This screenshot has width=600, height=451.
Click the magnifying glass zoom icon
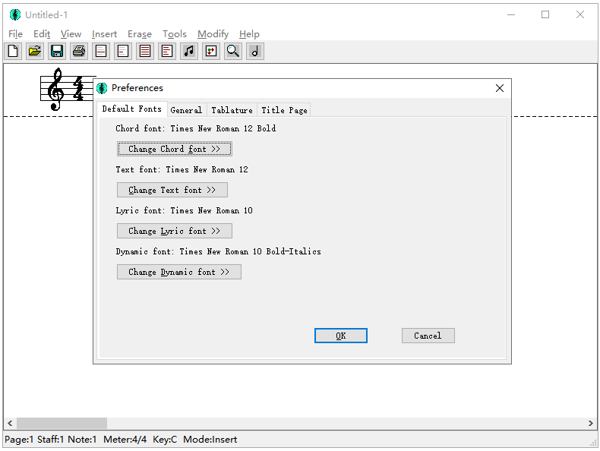pos(233,51)
